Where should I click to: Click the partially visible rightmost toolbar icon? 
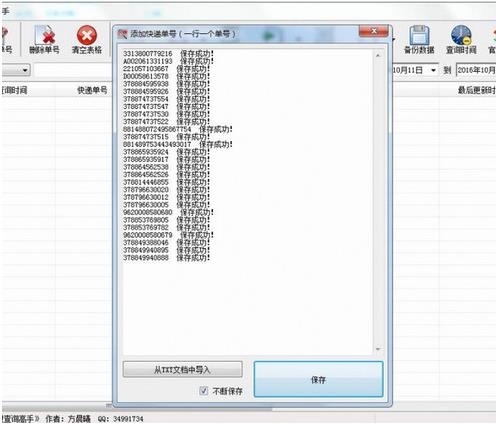[x=493, y=35]
